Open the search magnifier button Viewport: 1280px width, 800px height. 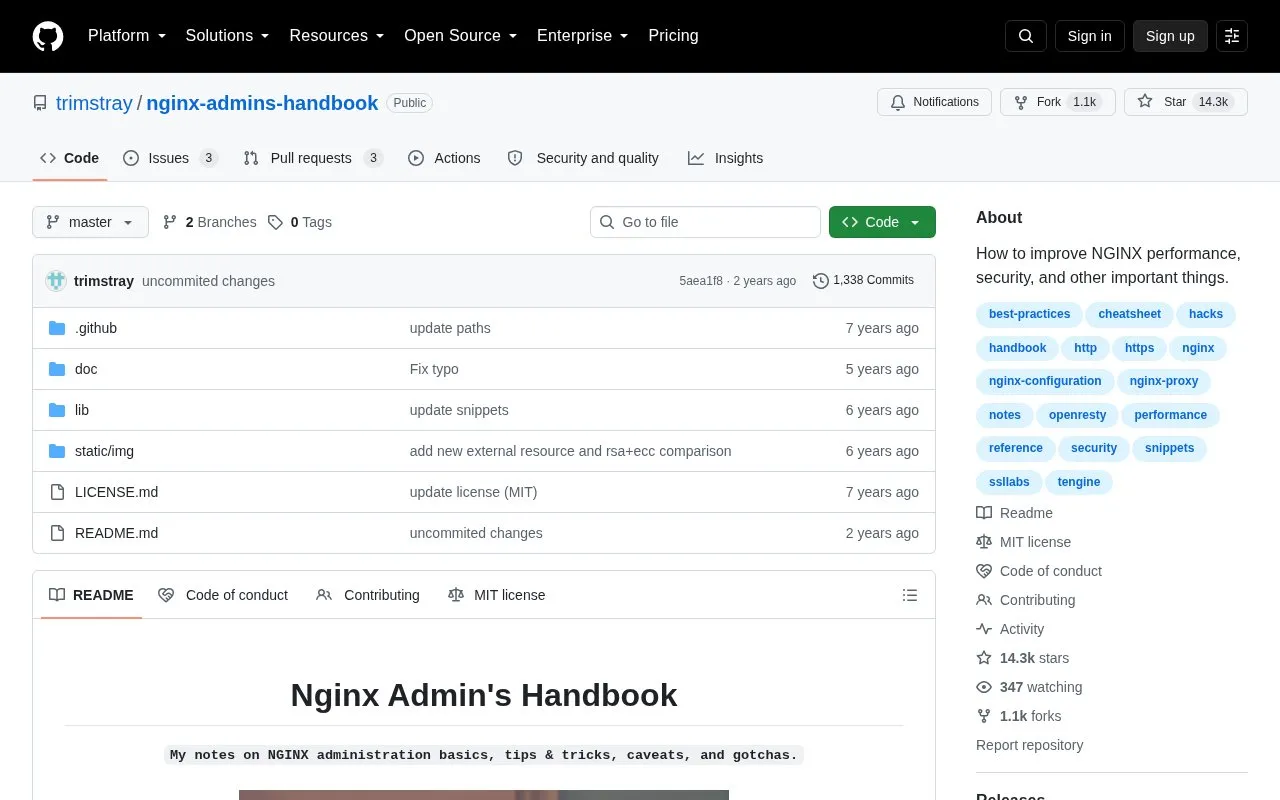coord(1026,36)
